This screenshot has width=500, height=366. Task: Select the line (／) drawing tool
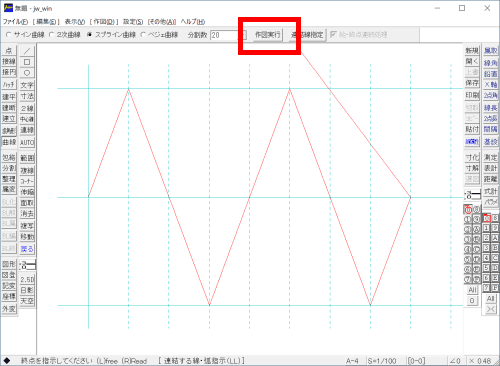(27, 51)
